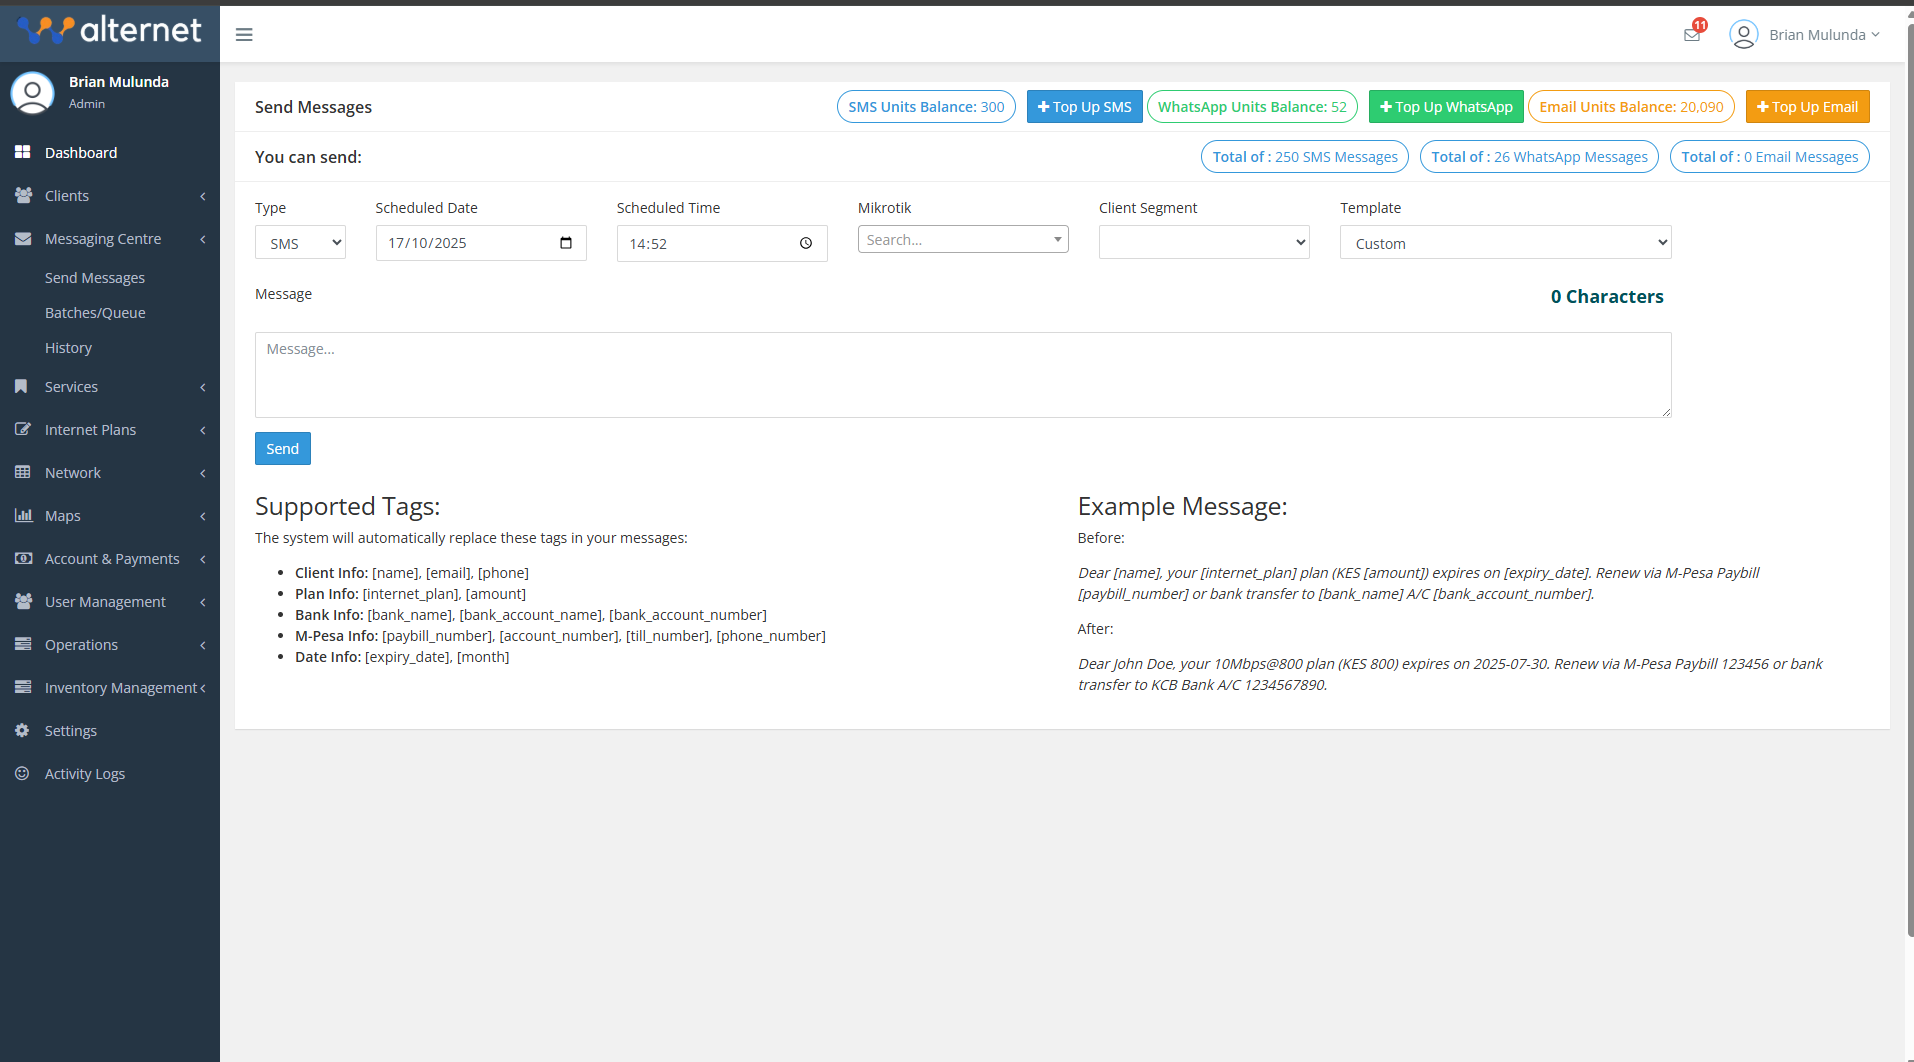Open Batches/Queue in Messaging Centre
This screenshot has height=1062, width=1914.
pyautogui.click(x=95, y=313)
